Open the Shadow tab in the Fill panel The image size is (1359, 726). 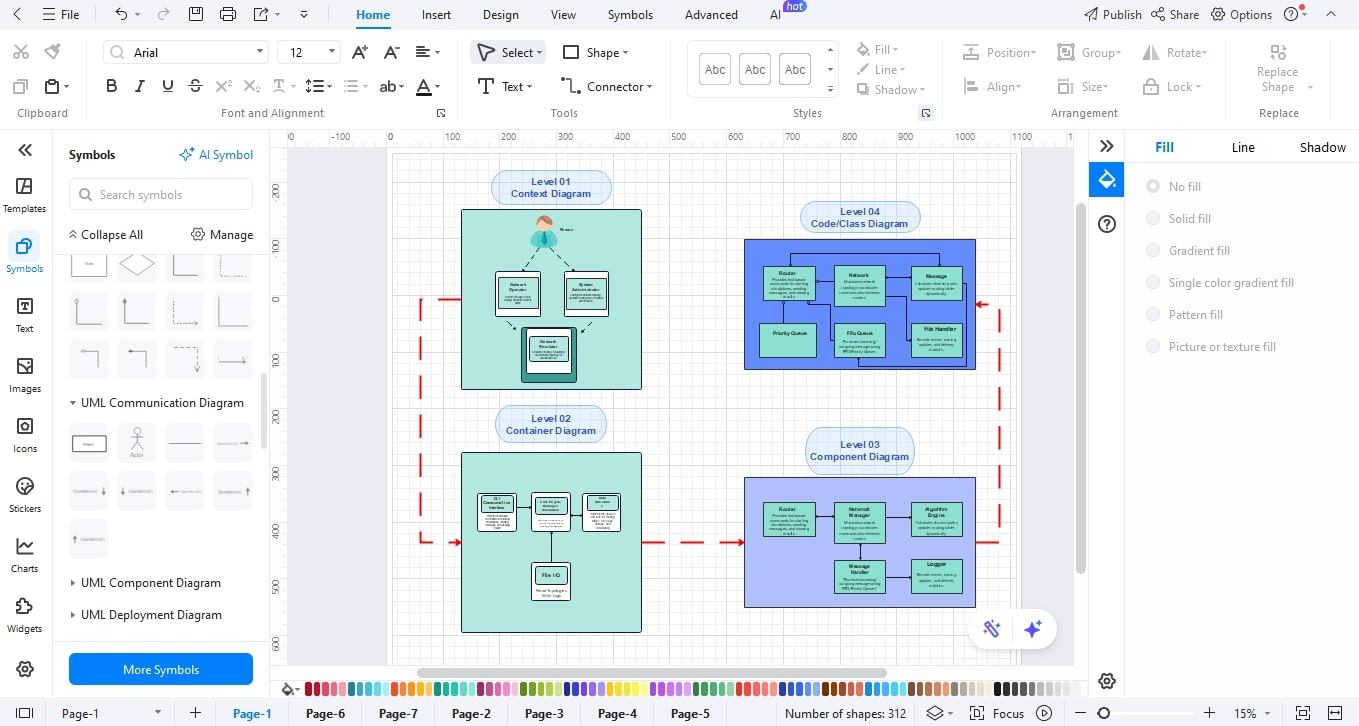tap(1322, 147)
